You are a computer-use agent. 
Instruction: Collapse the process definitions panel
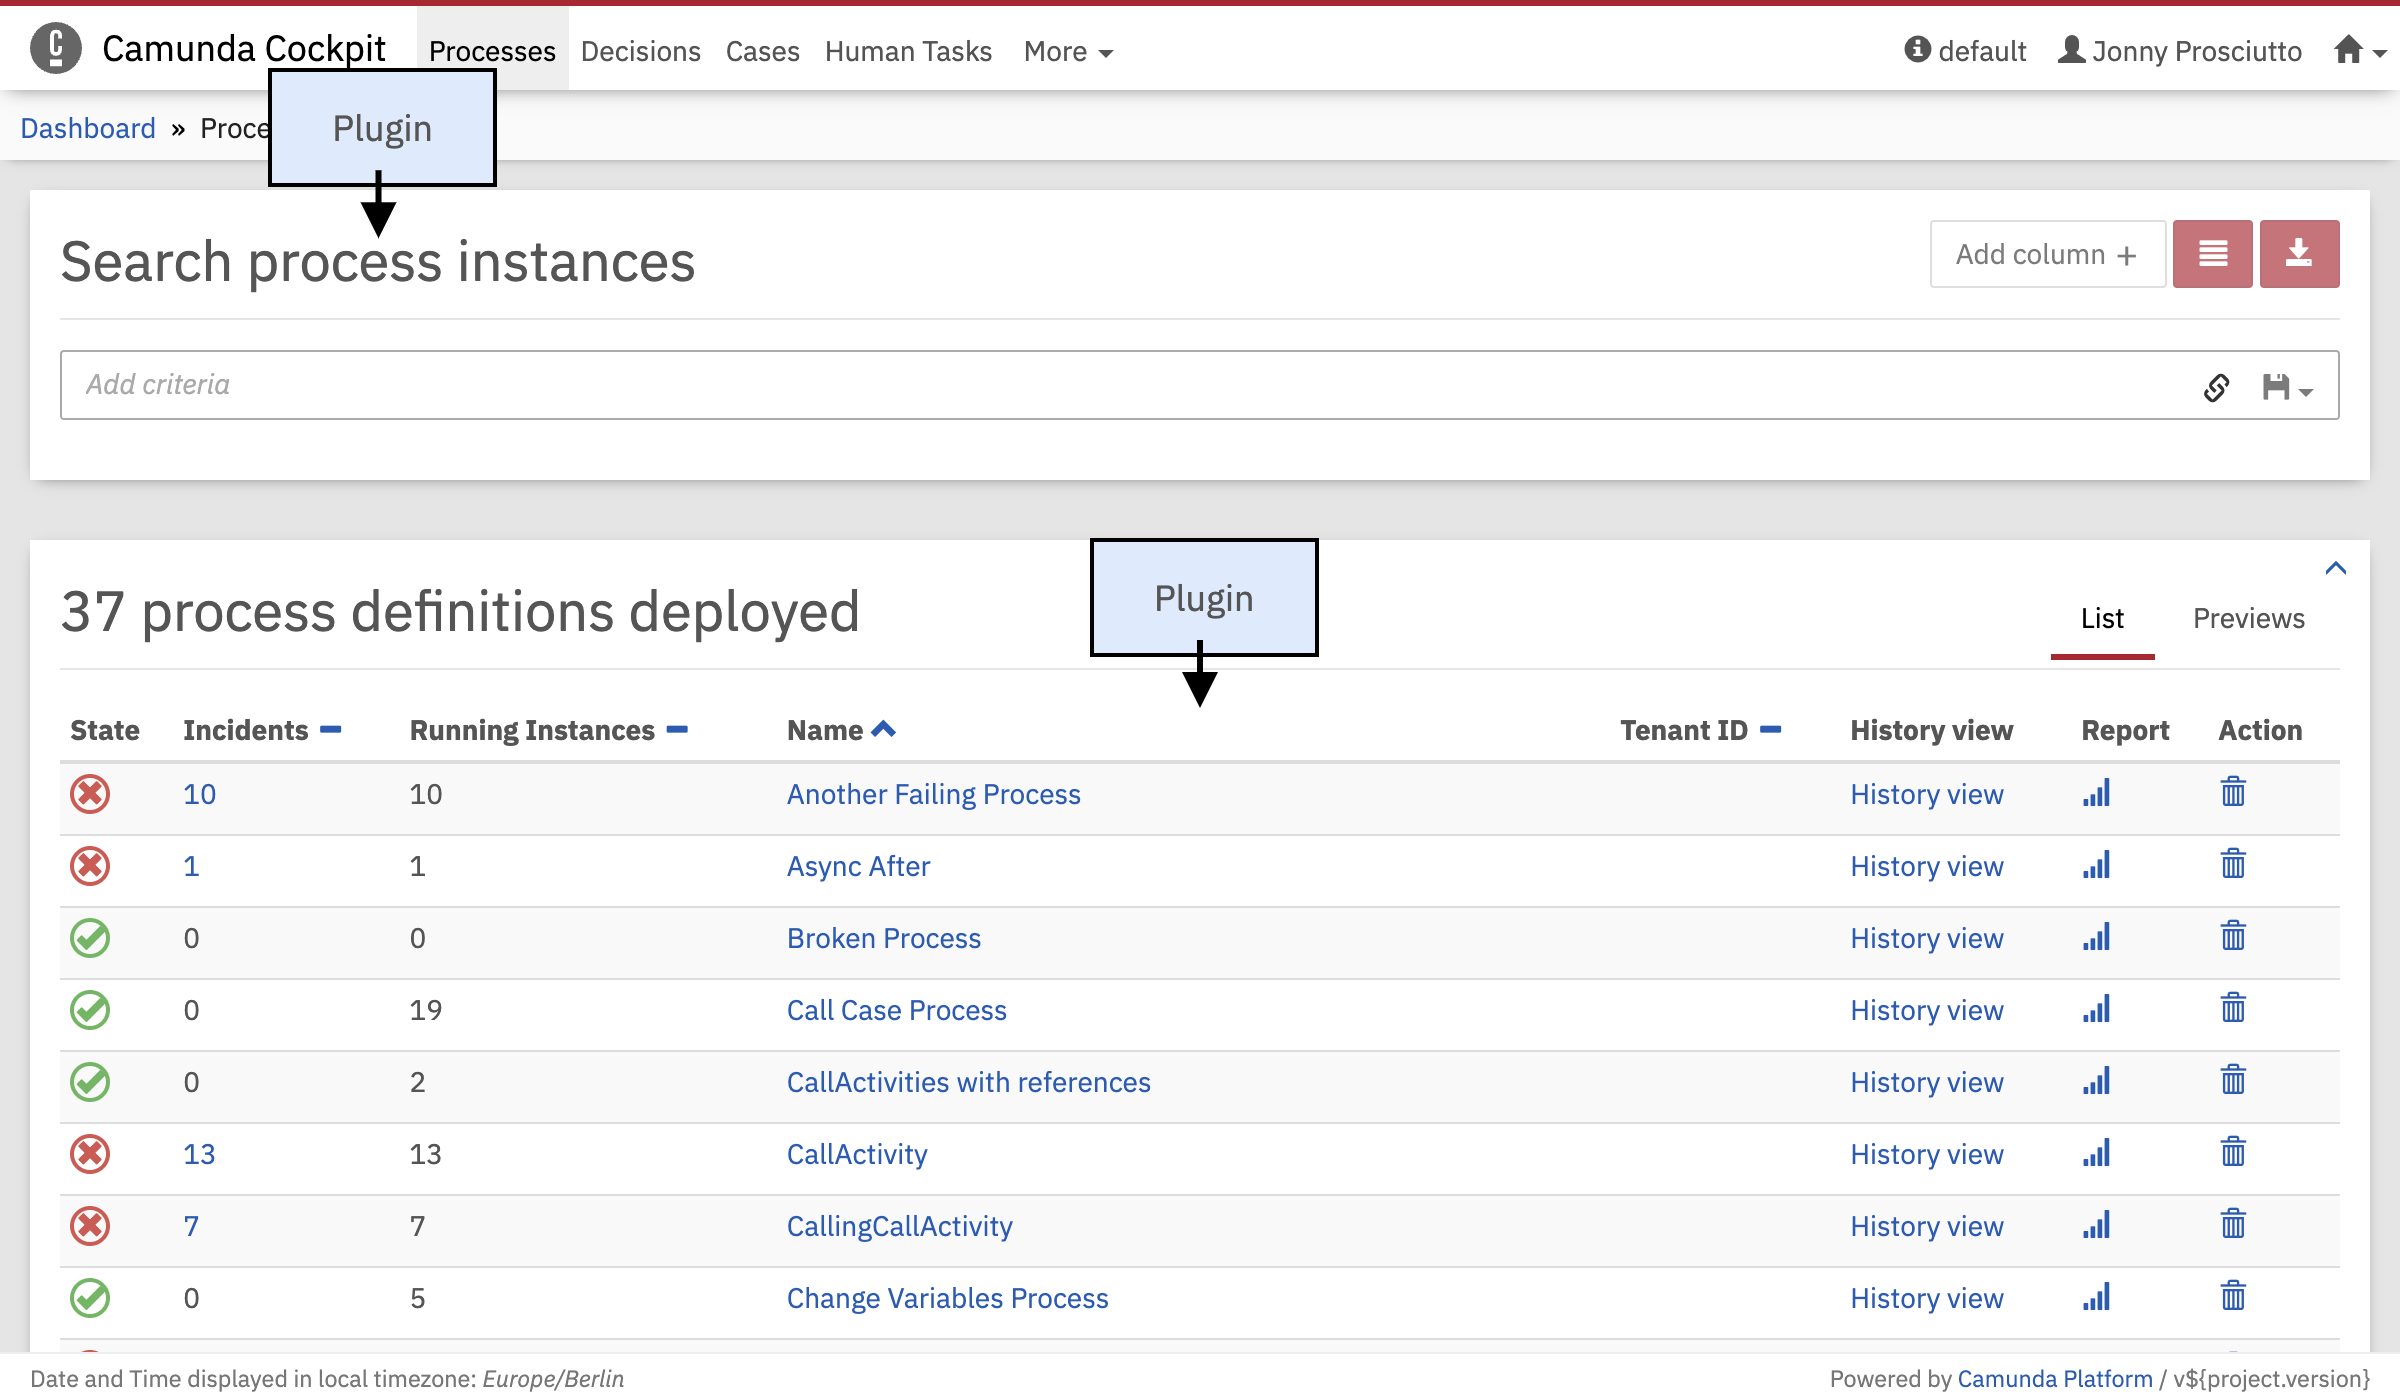[2335, 568]
